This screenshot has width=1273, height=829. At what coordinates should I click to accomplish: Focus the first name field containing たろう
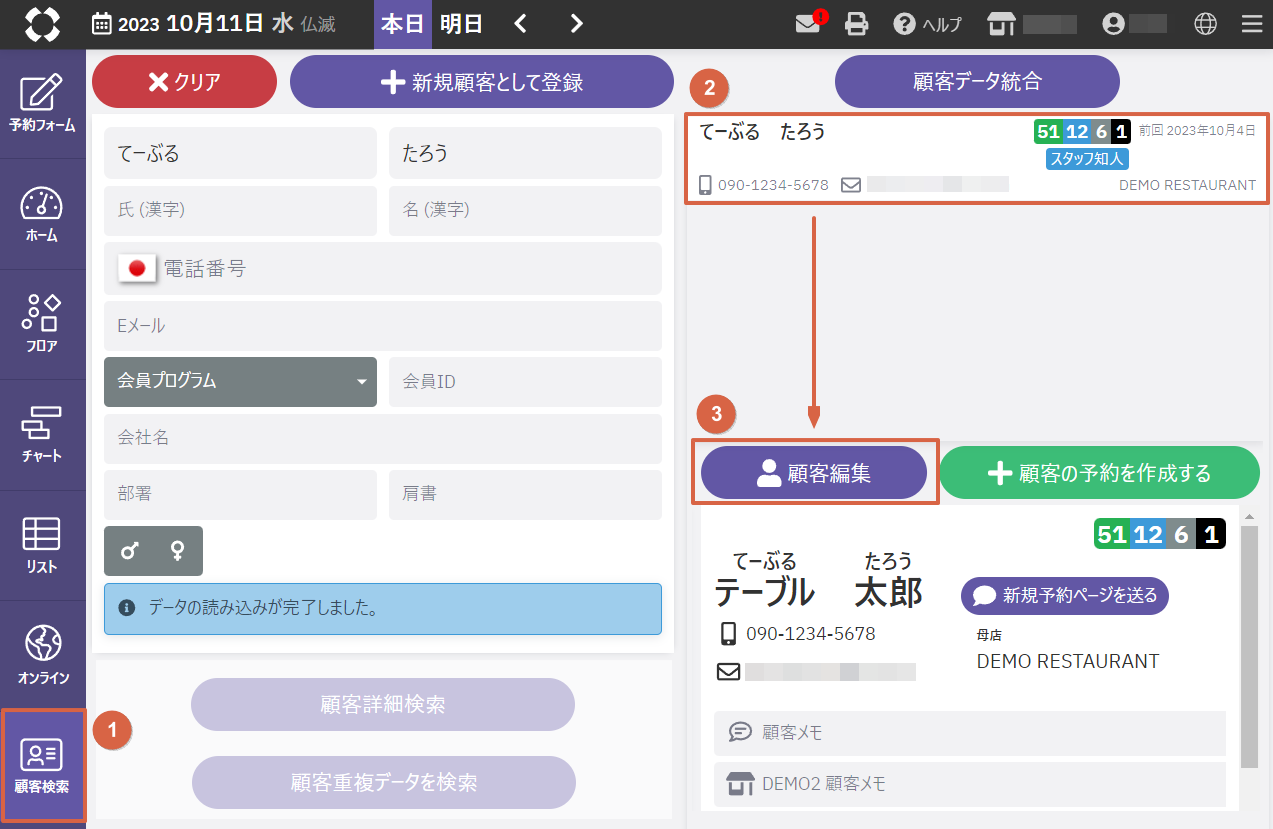525,153
